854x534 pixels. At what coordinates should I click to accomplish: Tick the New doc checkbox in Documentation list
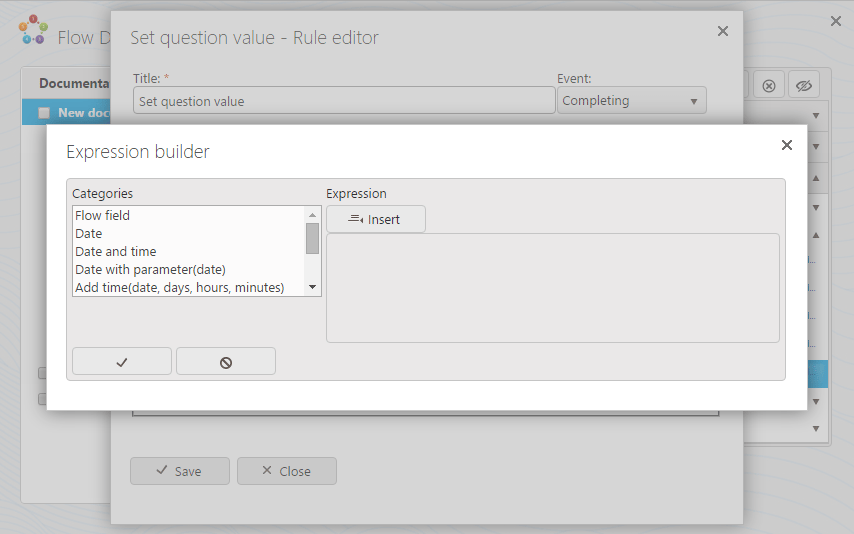click(44, 113)
